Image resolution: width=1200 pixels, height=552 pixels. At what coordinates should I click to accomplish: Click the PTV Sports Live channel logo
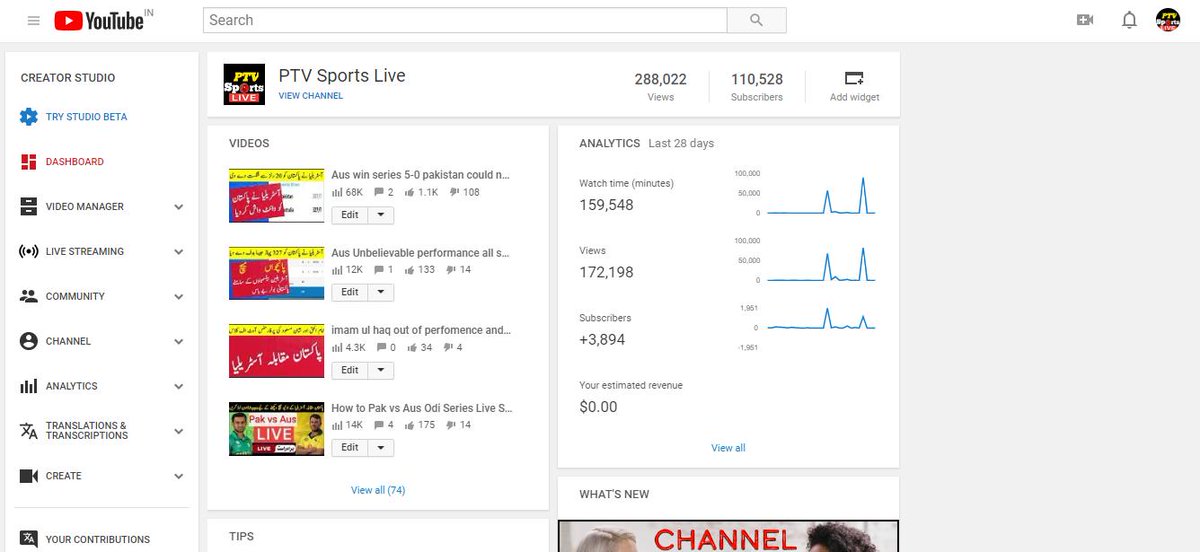click(244, 85)
